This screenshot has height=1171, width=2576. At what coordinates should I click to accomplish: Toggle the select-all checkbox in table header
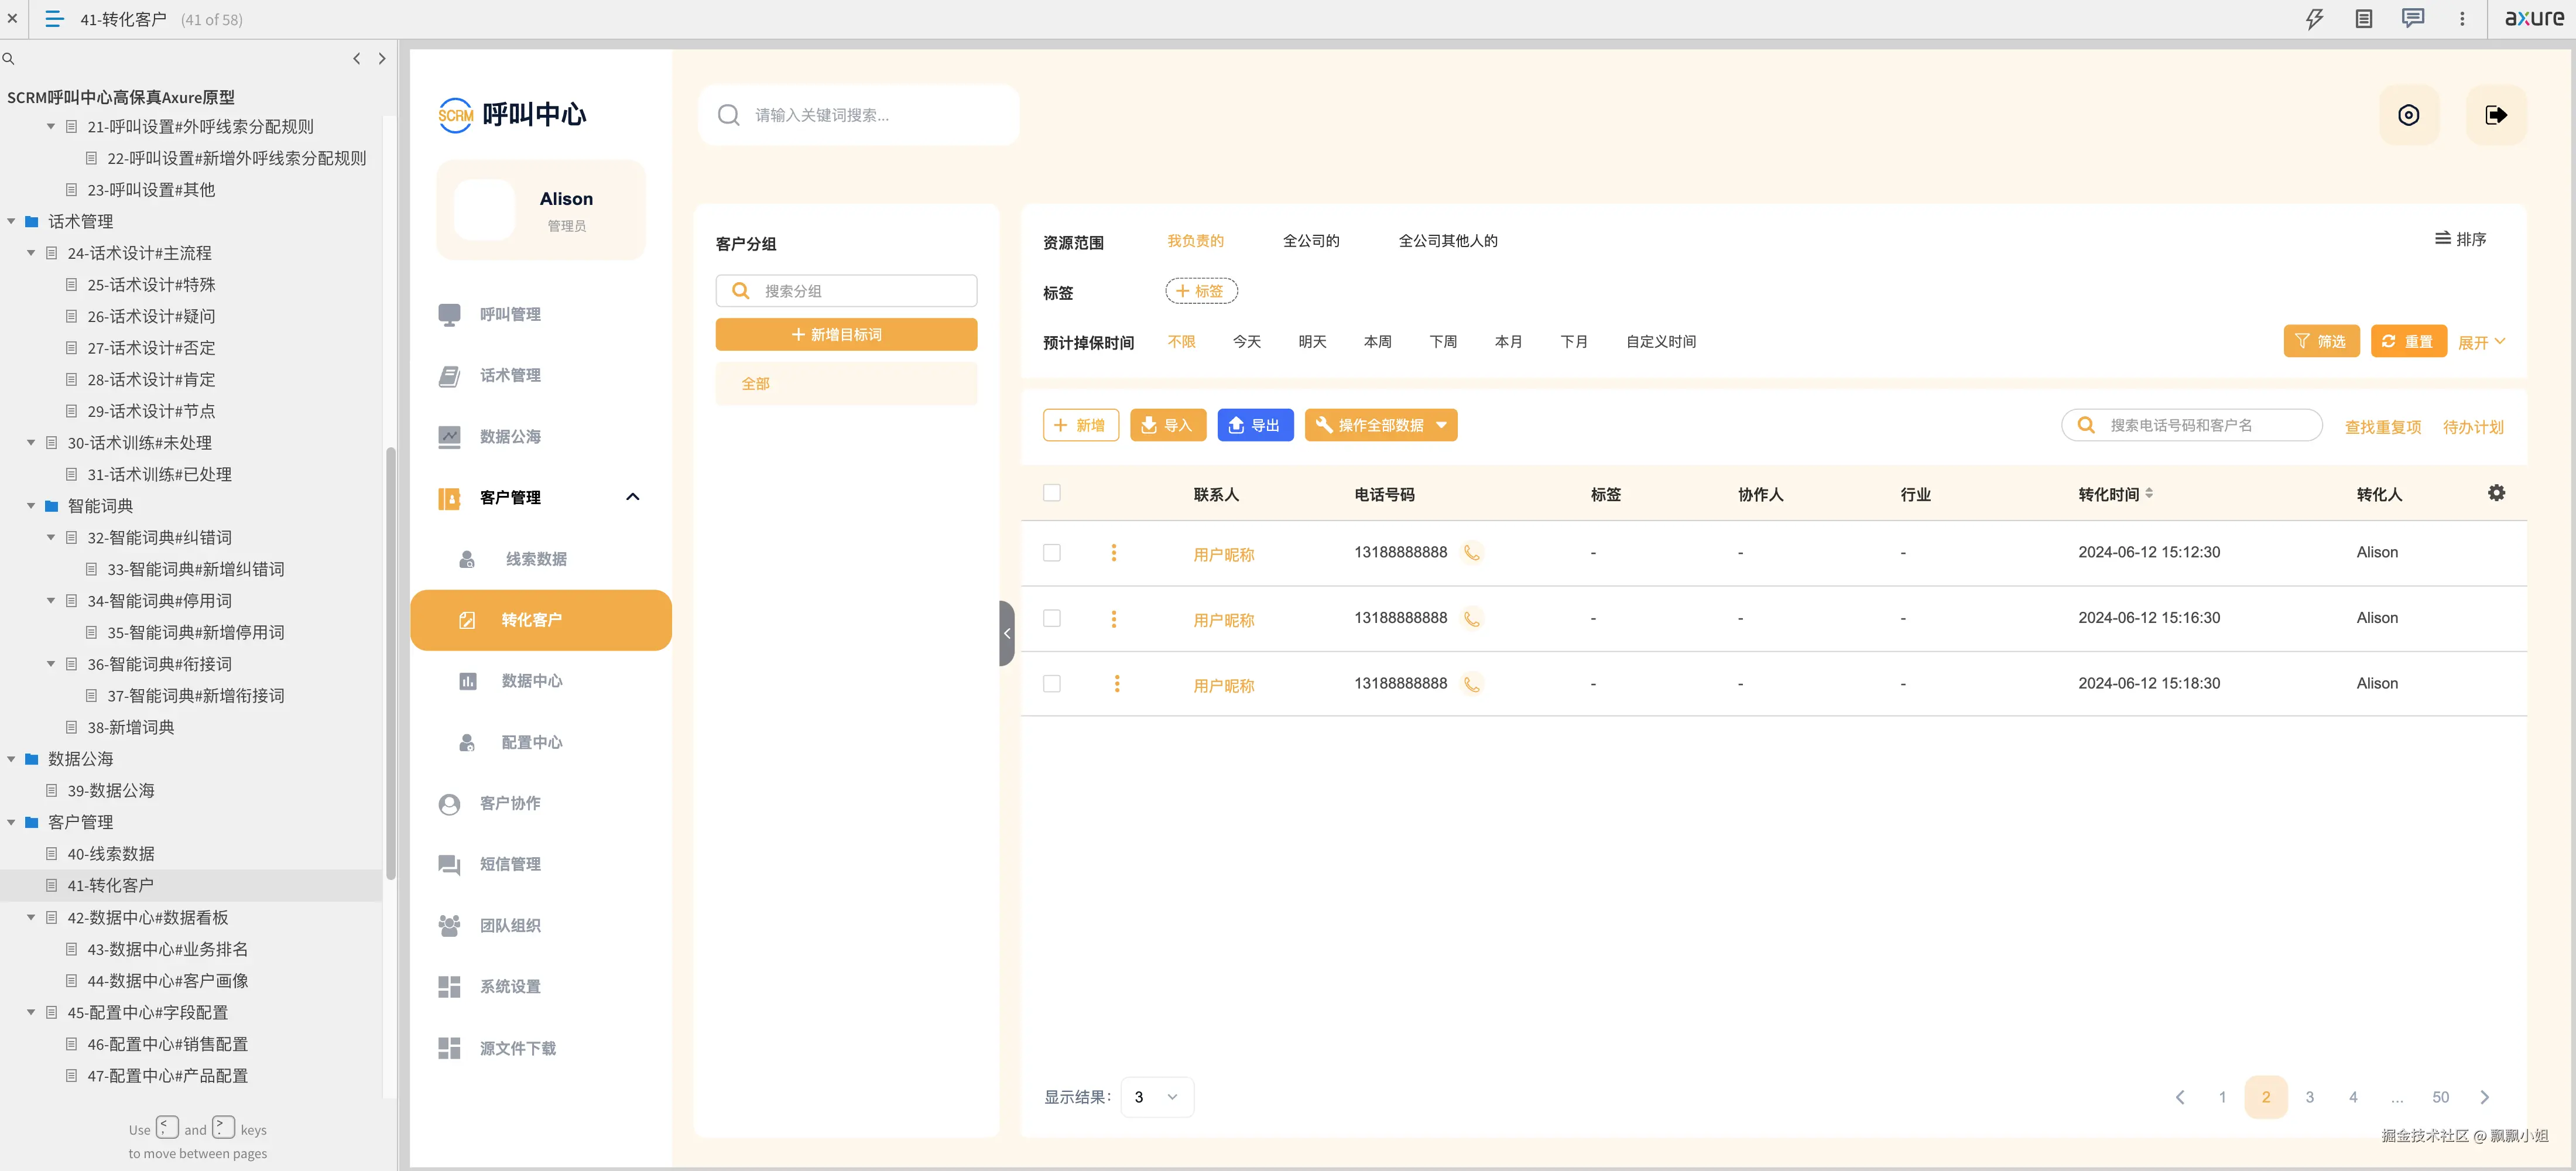pos(1051,493)
